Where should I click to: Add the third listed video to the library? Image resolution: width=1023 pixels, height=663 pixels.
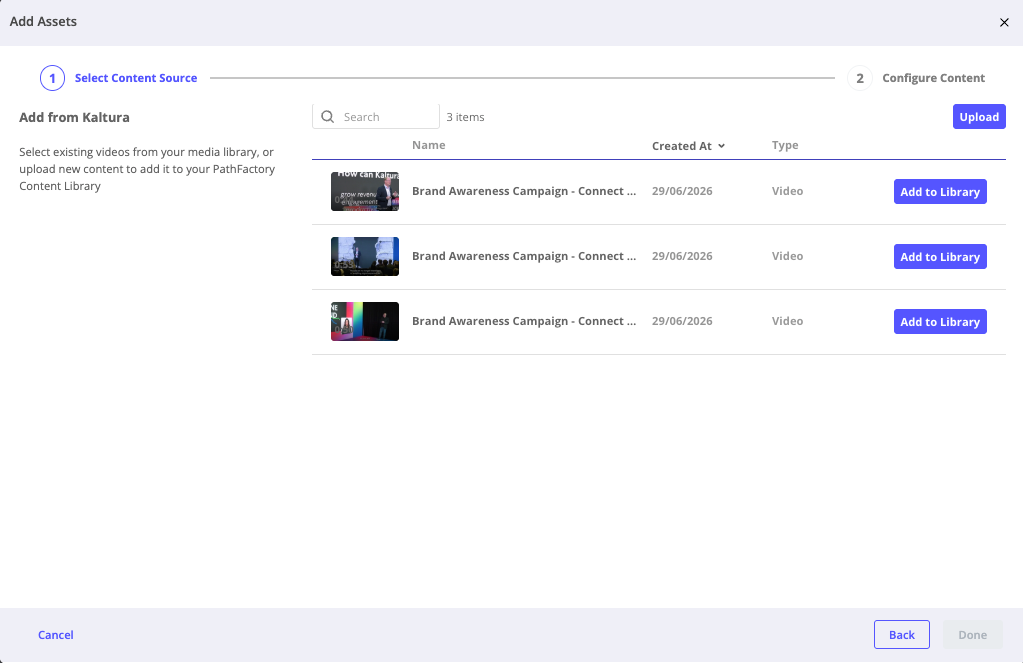click(x=940, y=322)
